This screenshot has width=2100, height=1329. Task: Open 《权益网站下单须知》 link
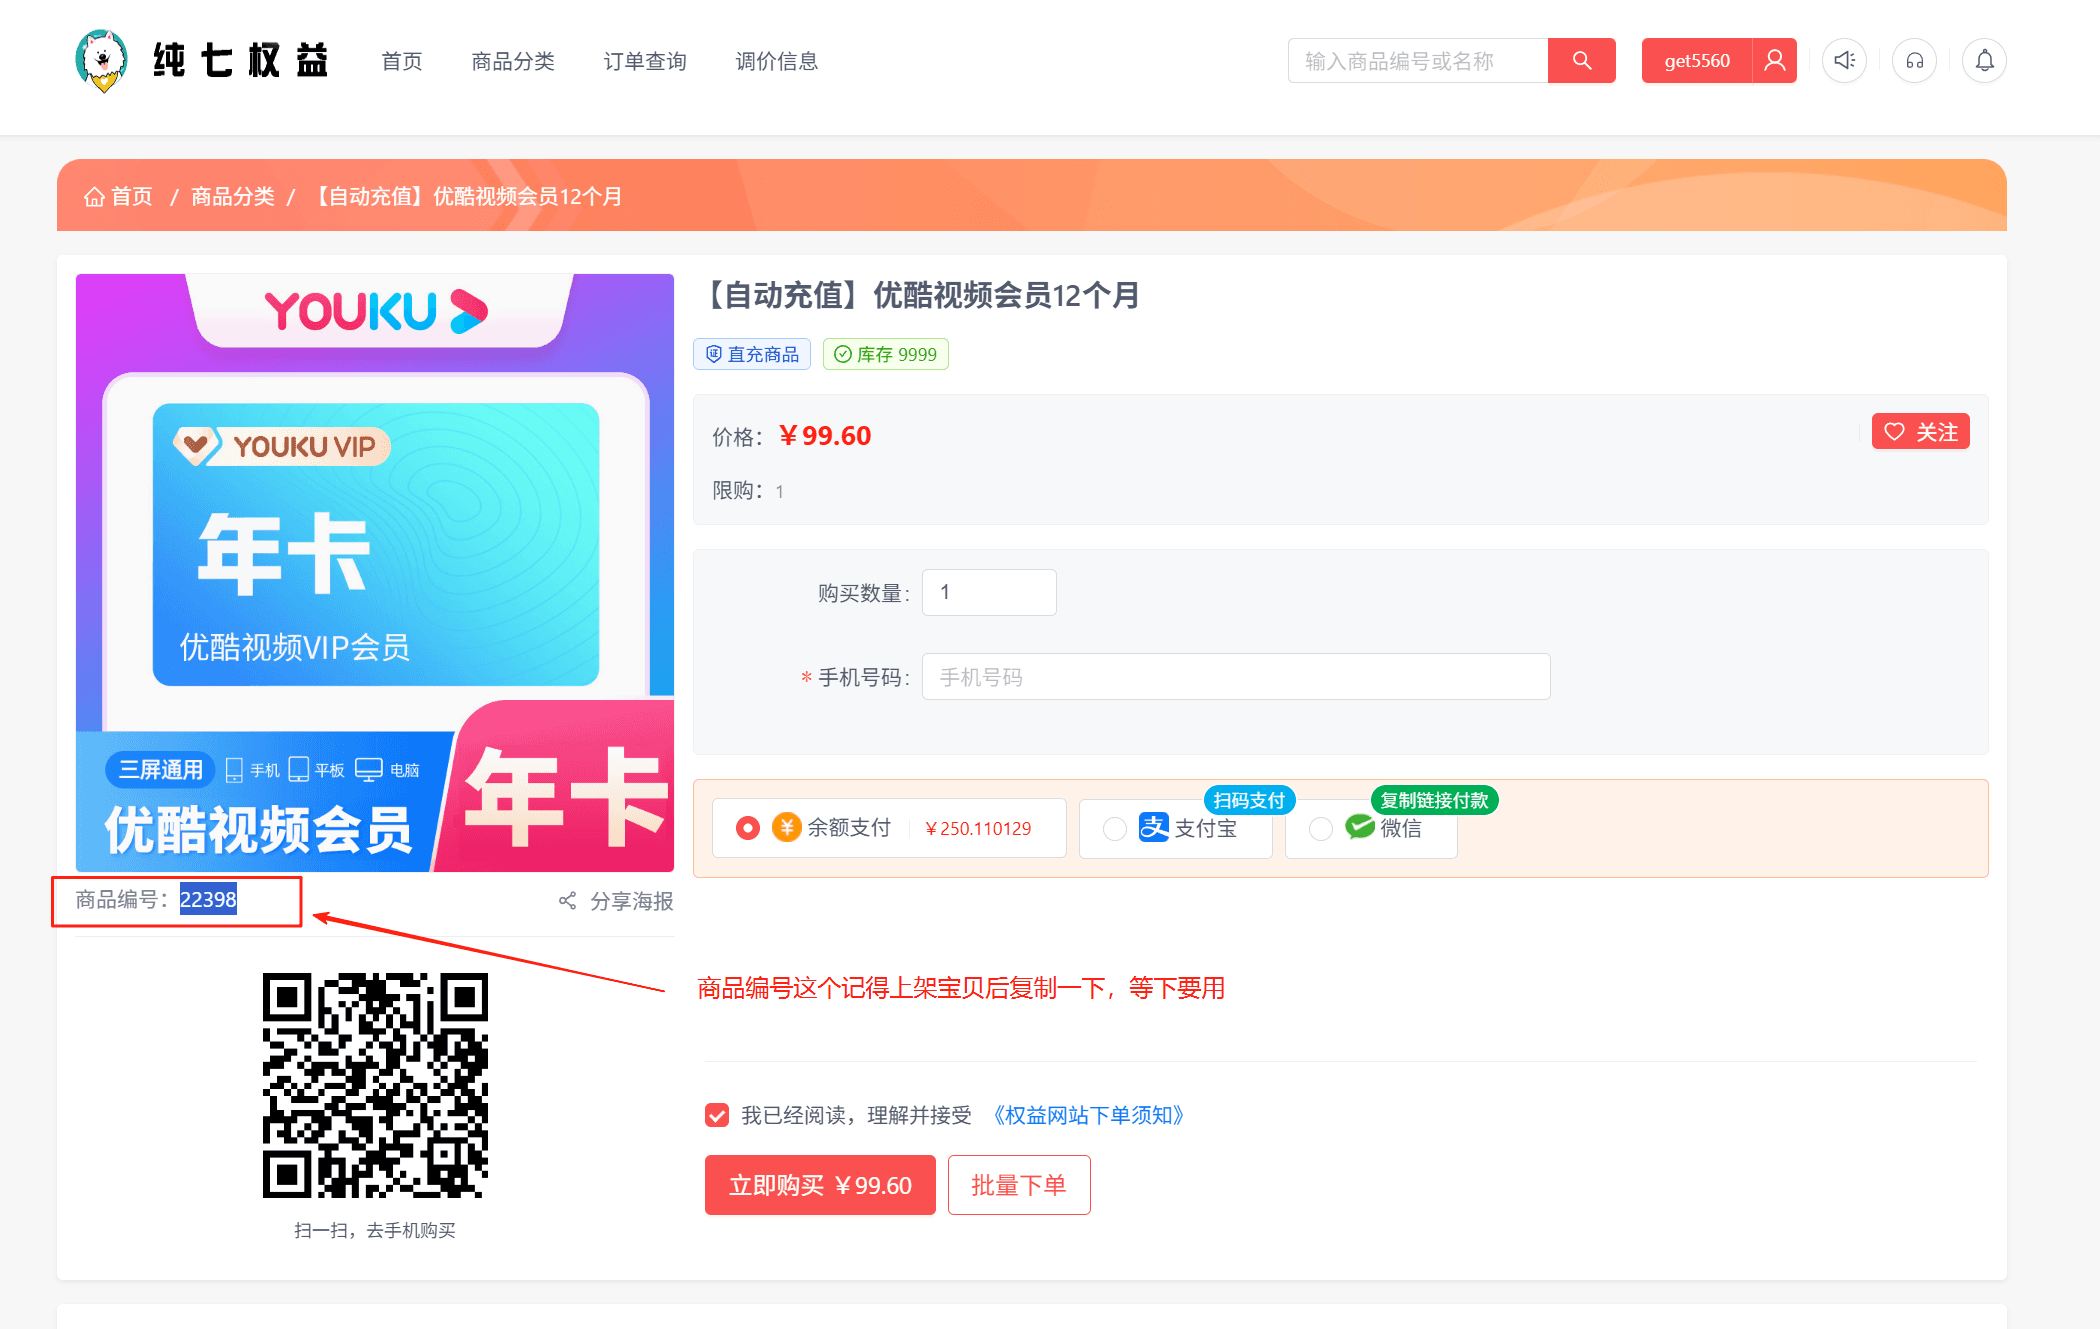click(x=1088, y=1115)
